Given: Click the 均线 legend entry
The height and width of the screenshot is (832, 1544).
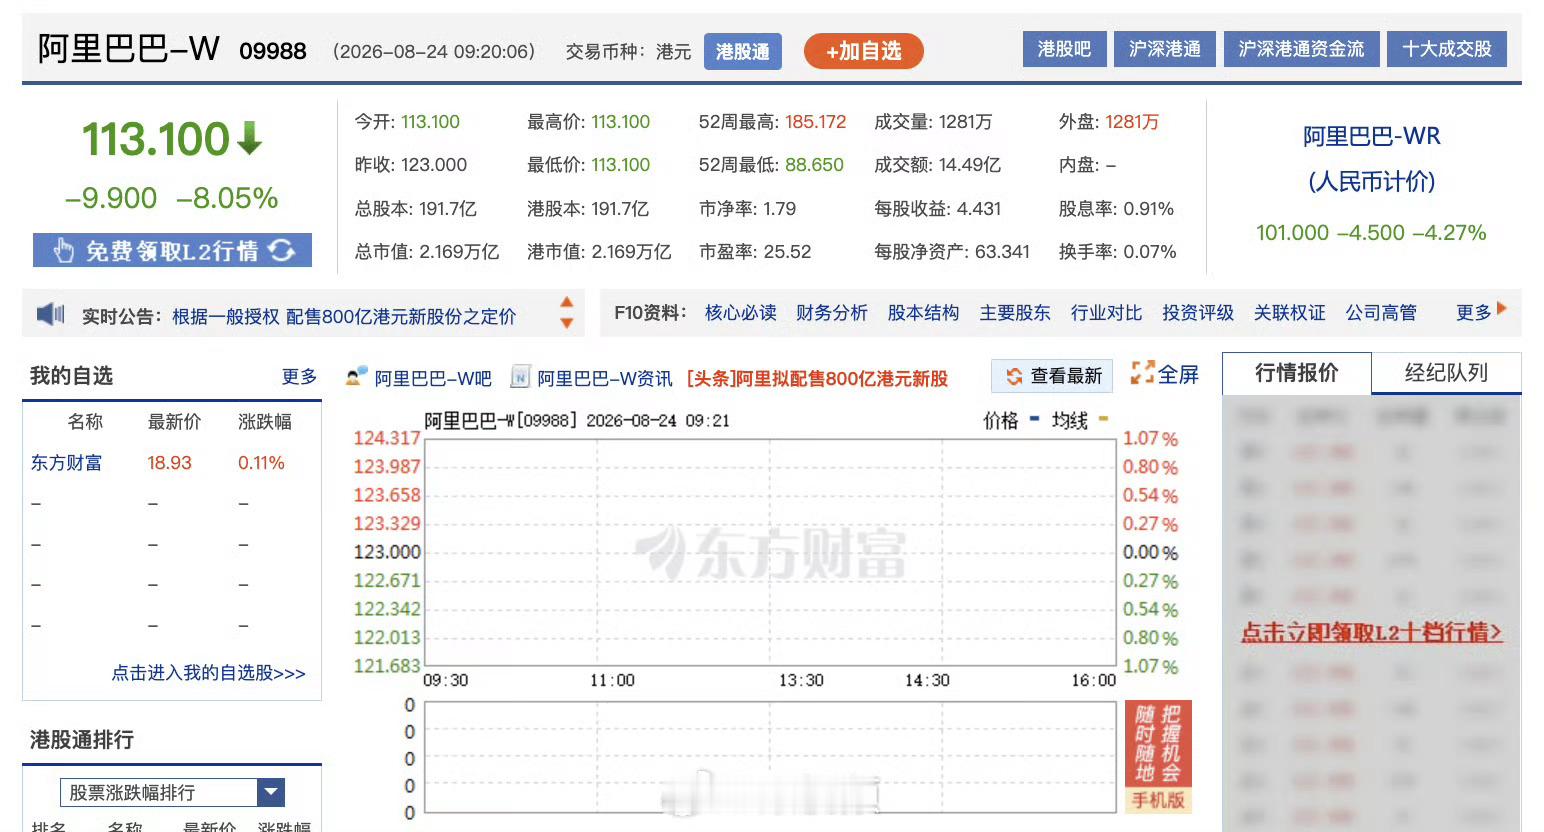Looking at the screenshot, I should click(x=1080, y=420).
